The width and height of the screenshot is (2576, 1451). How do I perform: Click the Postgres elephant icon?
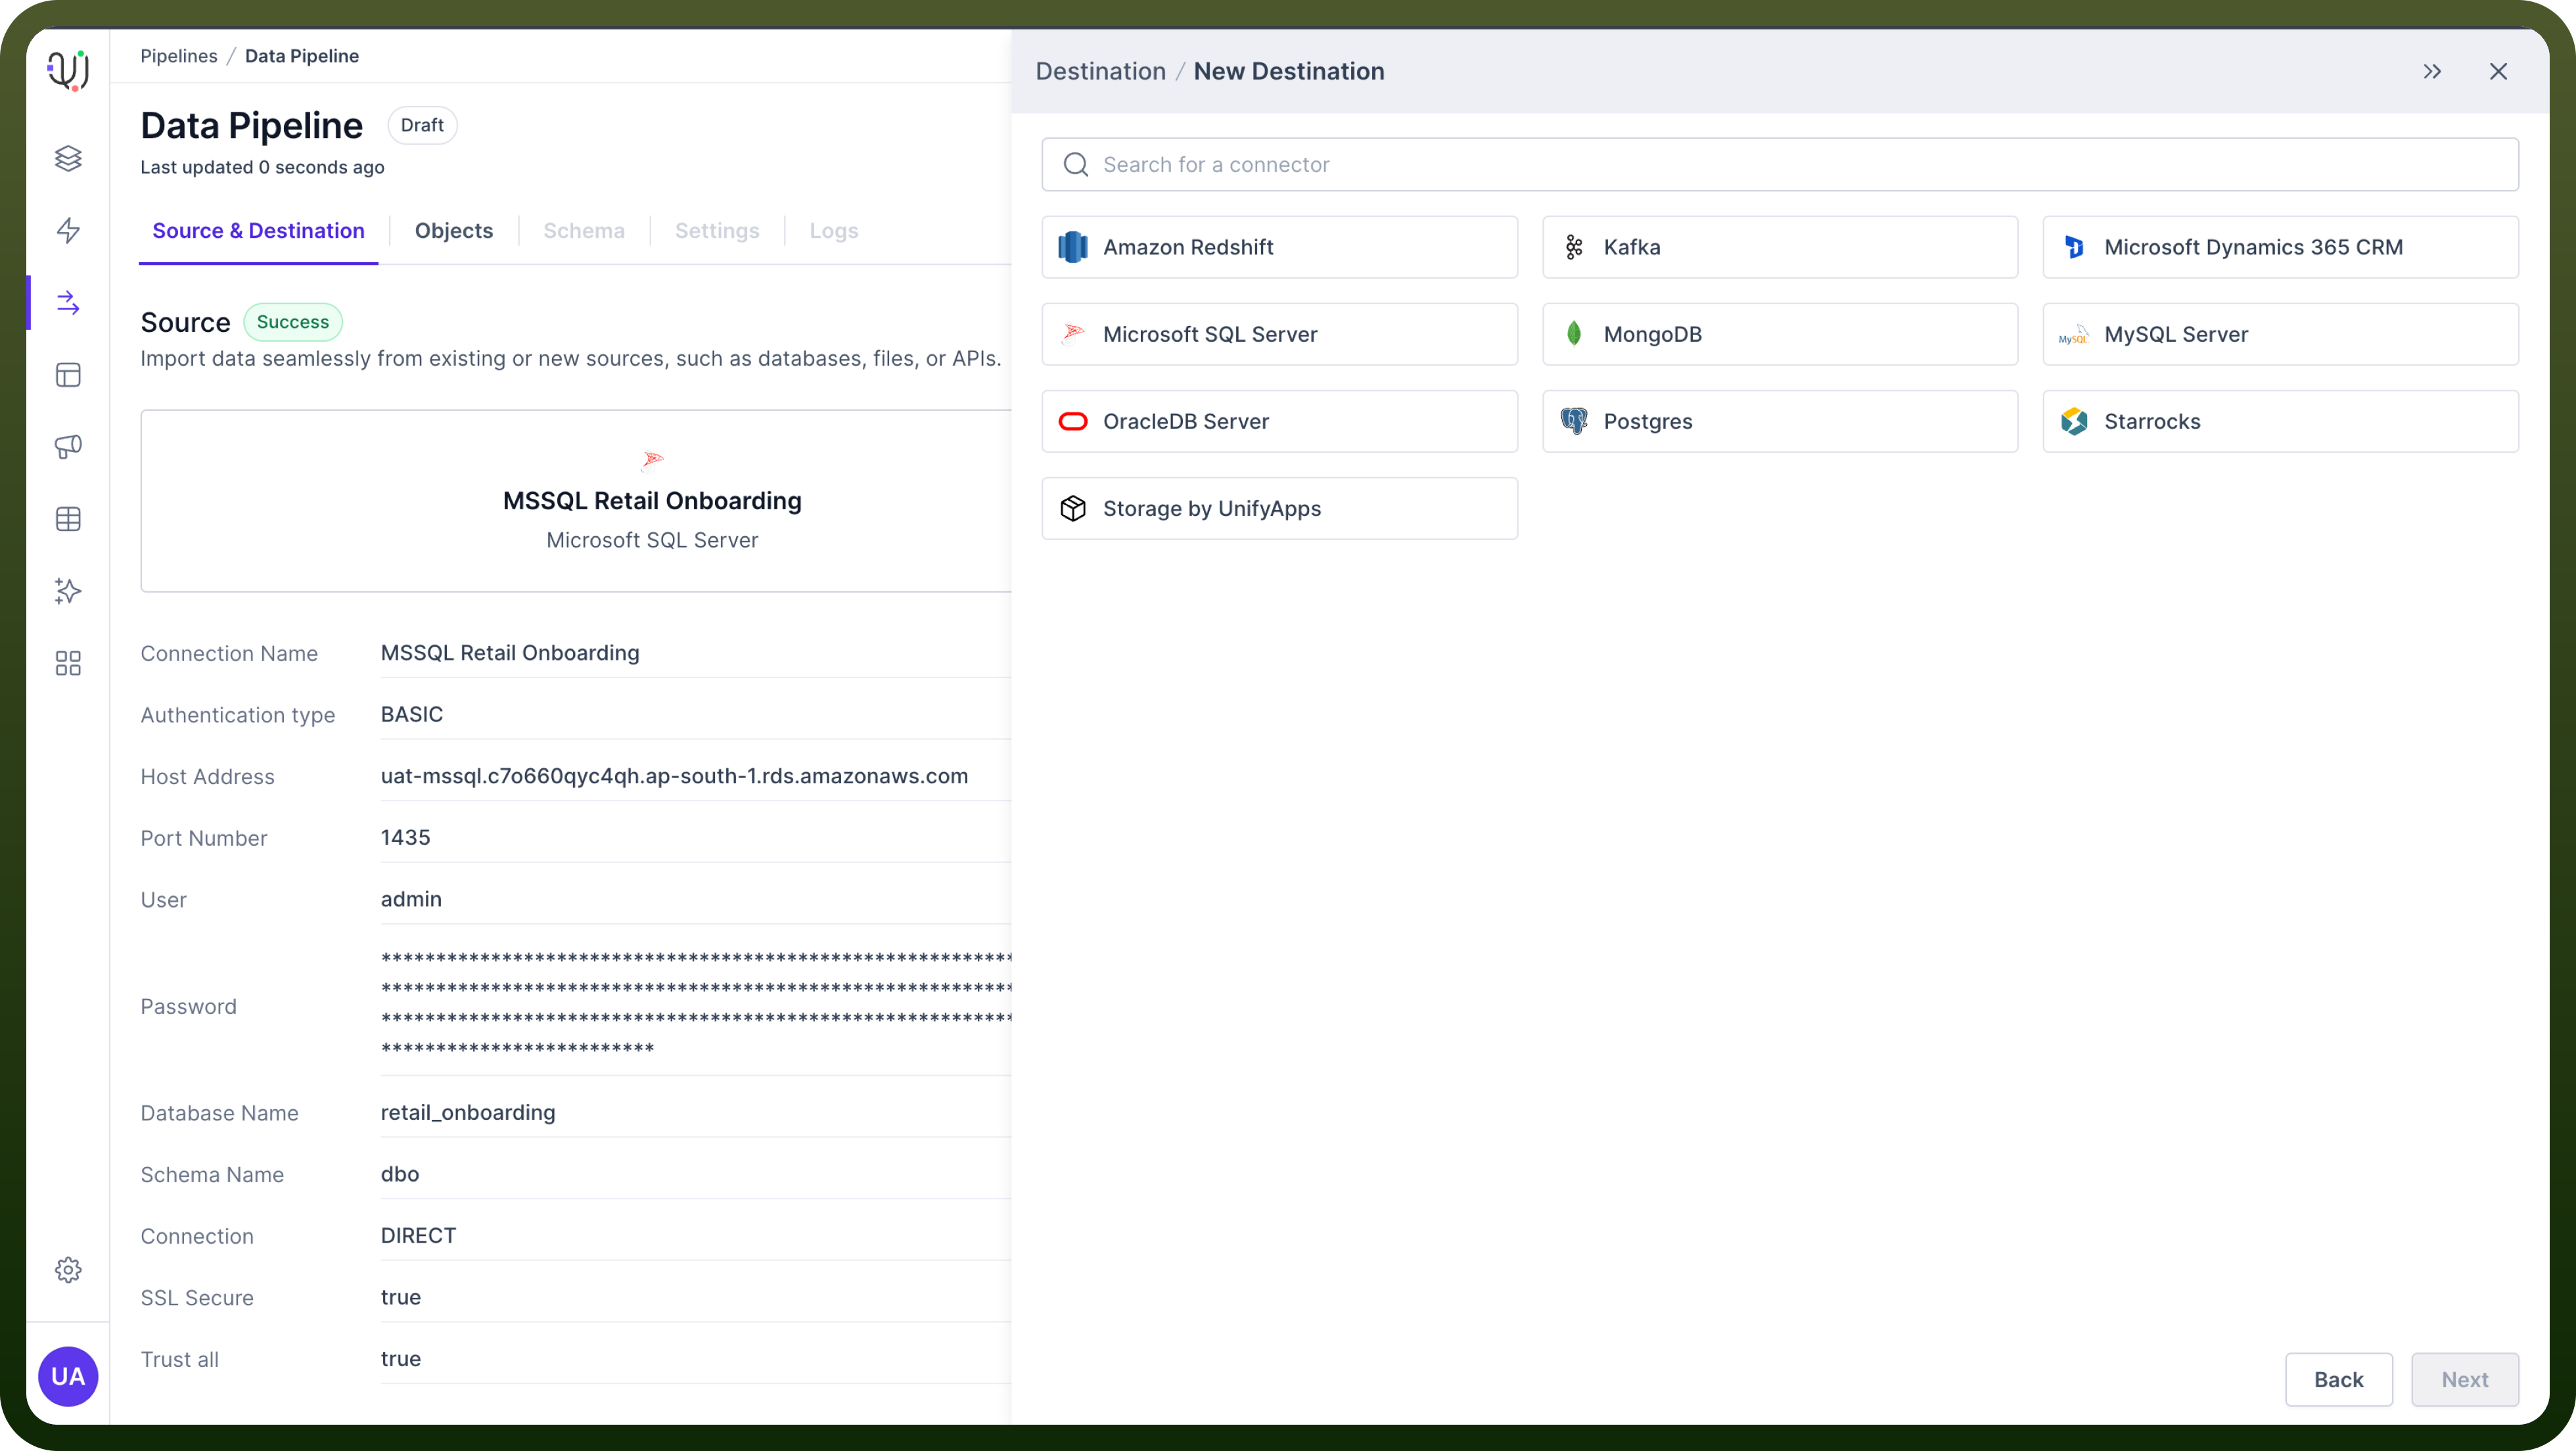point(1574,421)
